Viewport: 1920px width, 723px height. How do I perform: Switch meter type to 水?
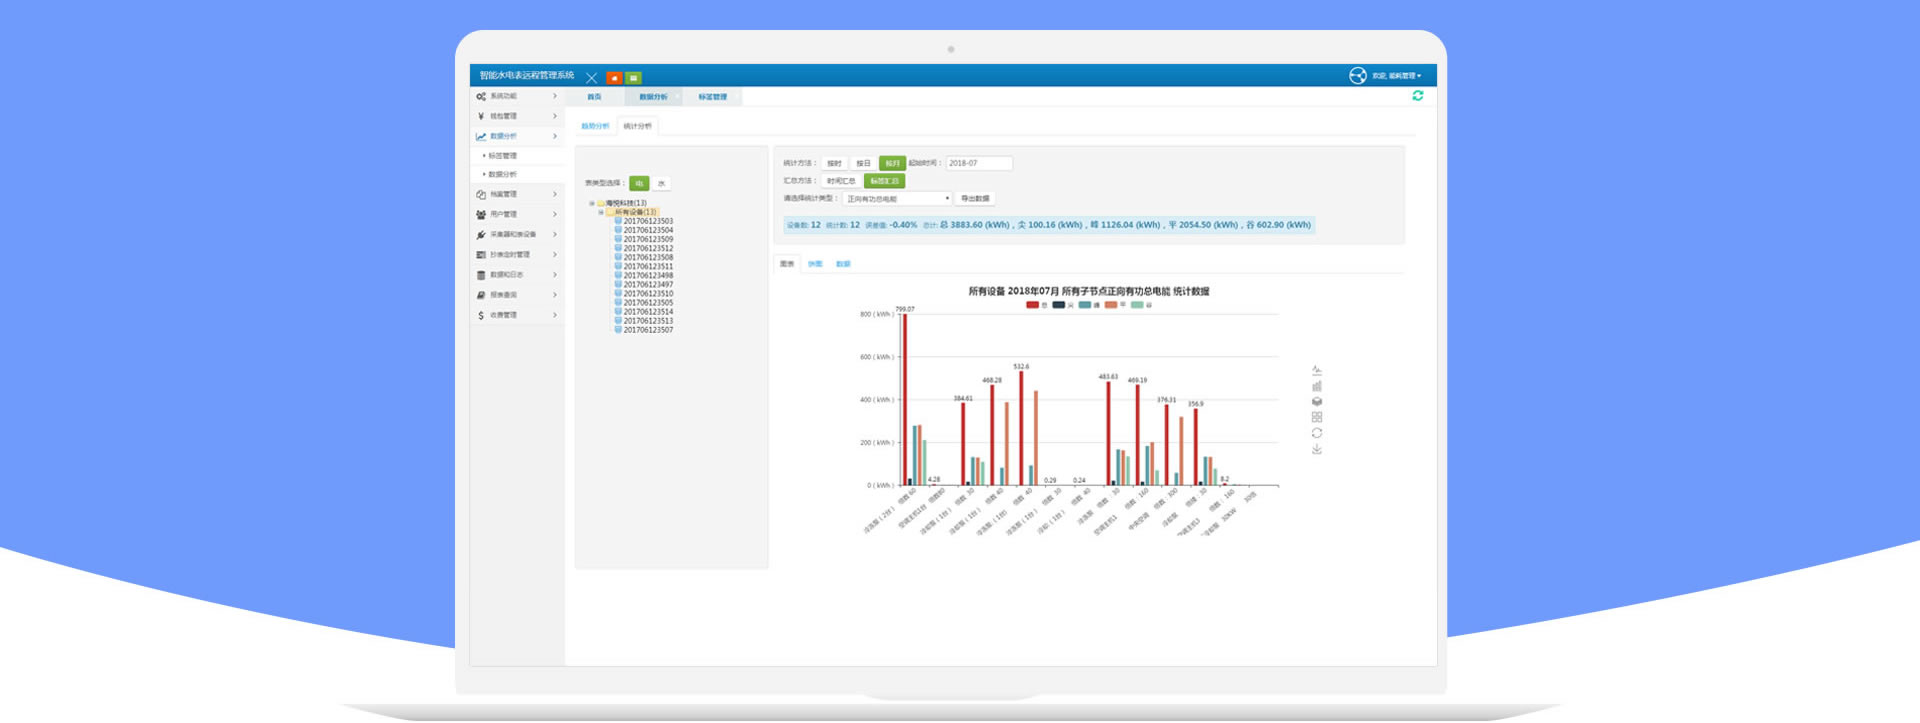661,184
